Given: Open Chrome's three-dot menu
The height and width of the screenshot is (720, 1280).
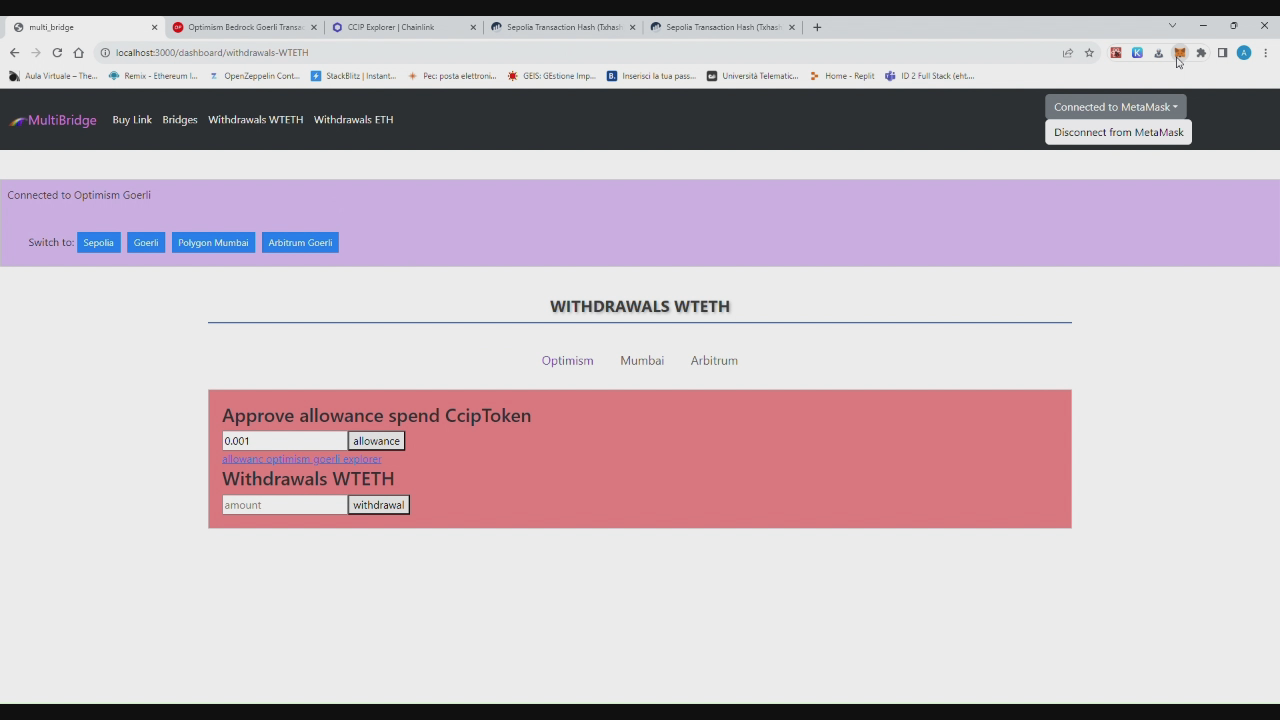Looking at the screenshot, I should point(1265,53).
